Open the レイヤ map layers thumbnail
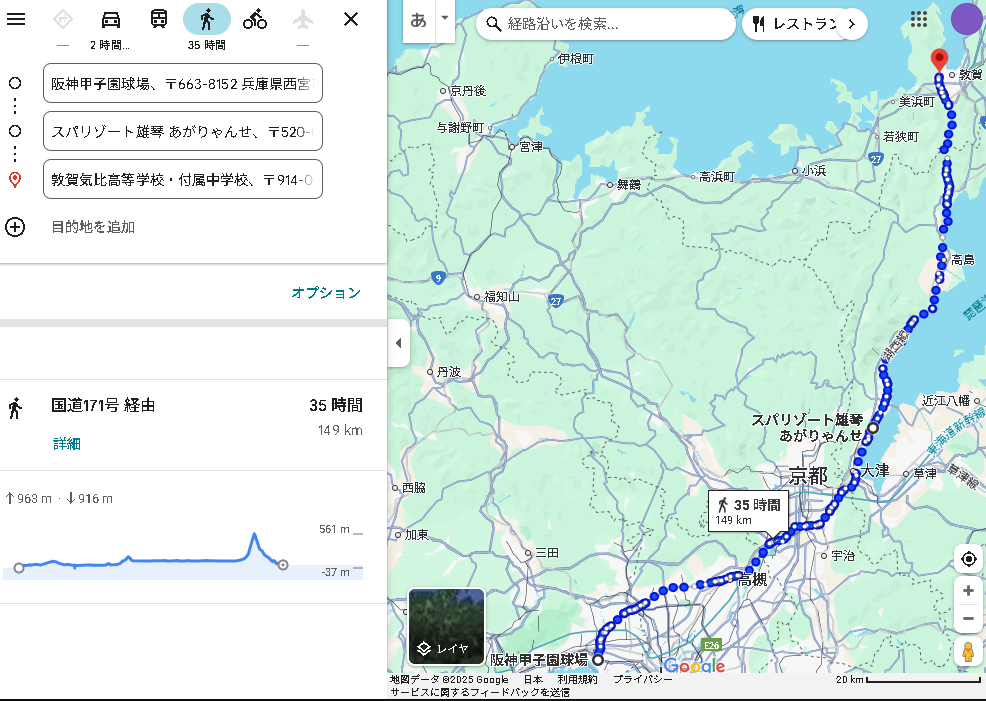This screenshot has width=986, height=701. point(446,626)
